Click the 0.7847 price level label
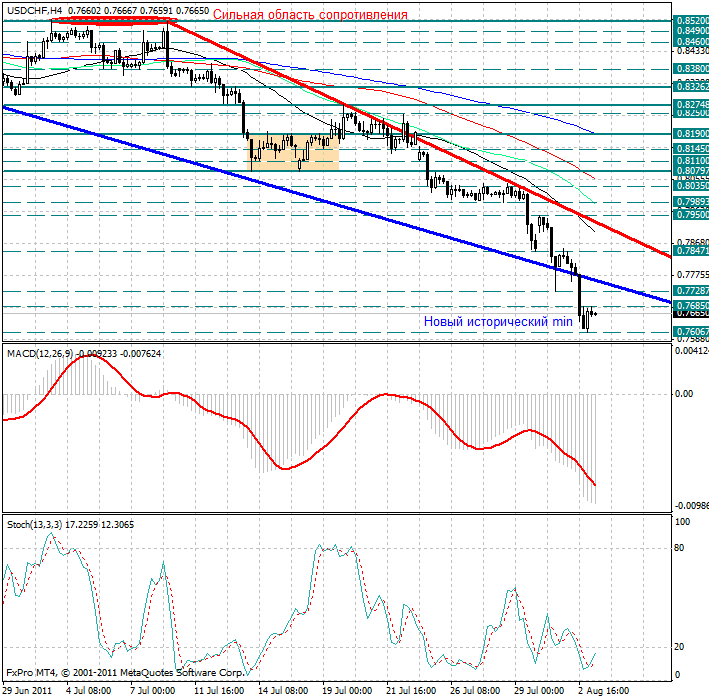709x698 pixels. [691, 251]
